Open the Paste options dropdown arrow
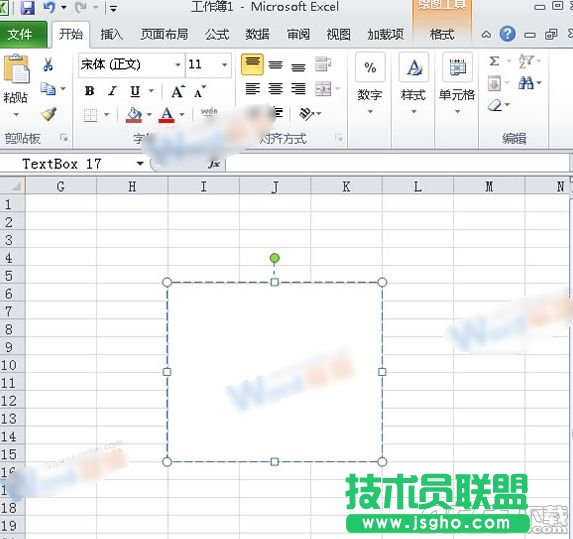The image size is (573, 539). click(16, 115)
